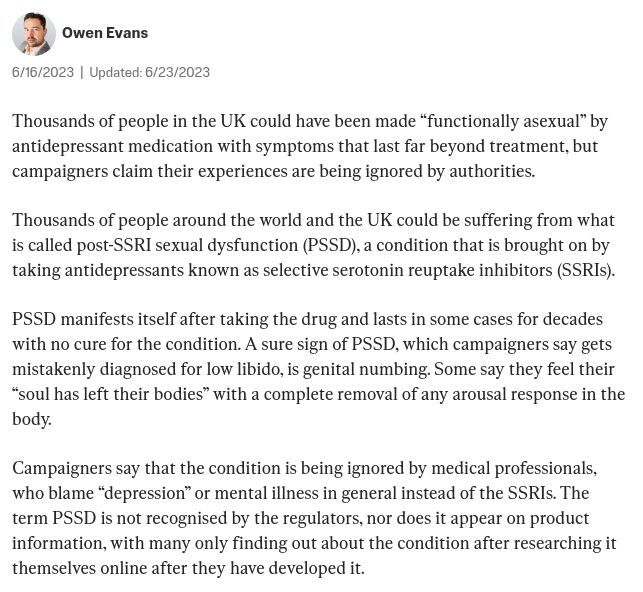Click the paragraph starting "Thousands of people around the world"

point(300,245)
